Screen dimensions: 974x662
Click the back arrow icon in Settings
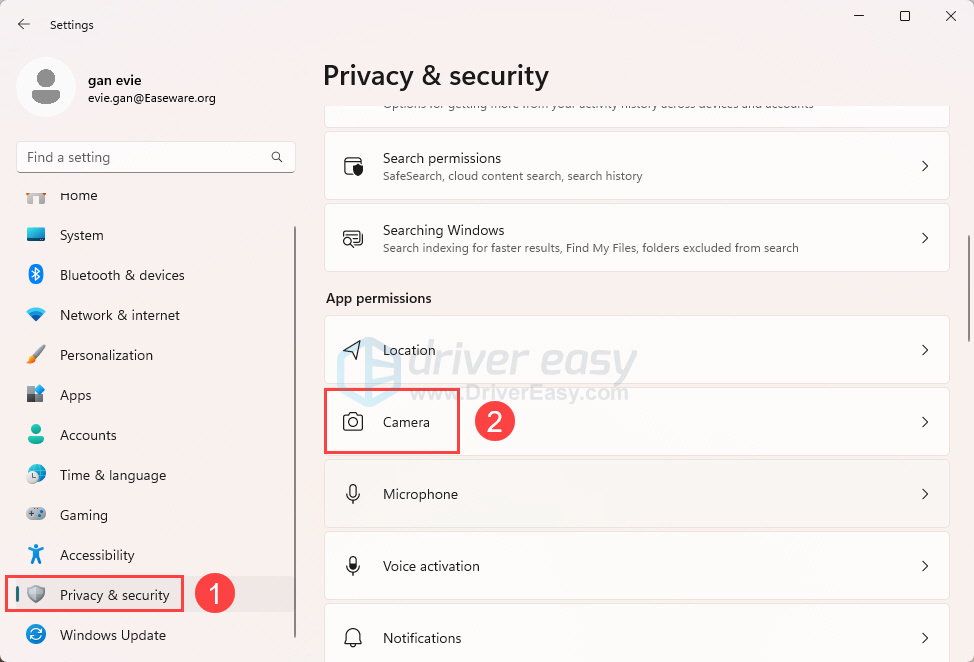(x=24, y=24)
